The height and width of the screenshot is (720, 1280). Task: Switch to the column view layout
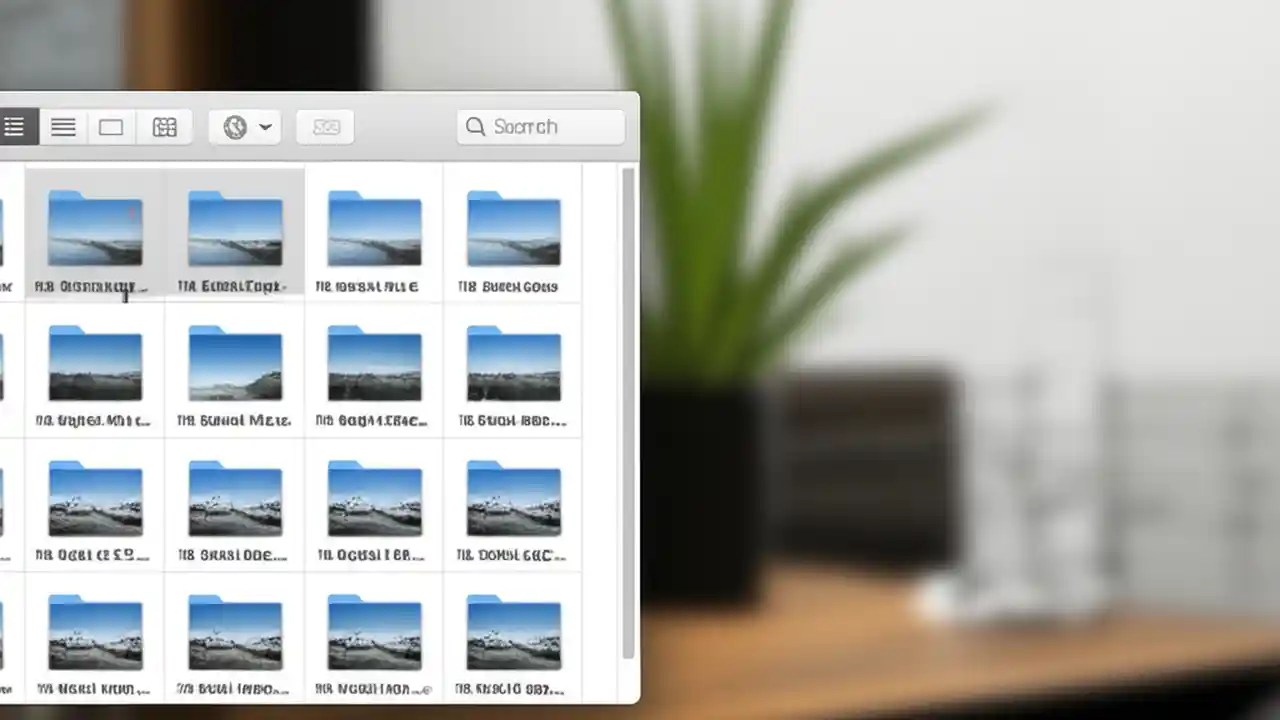pyautogui.click(x=110, y=126)
